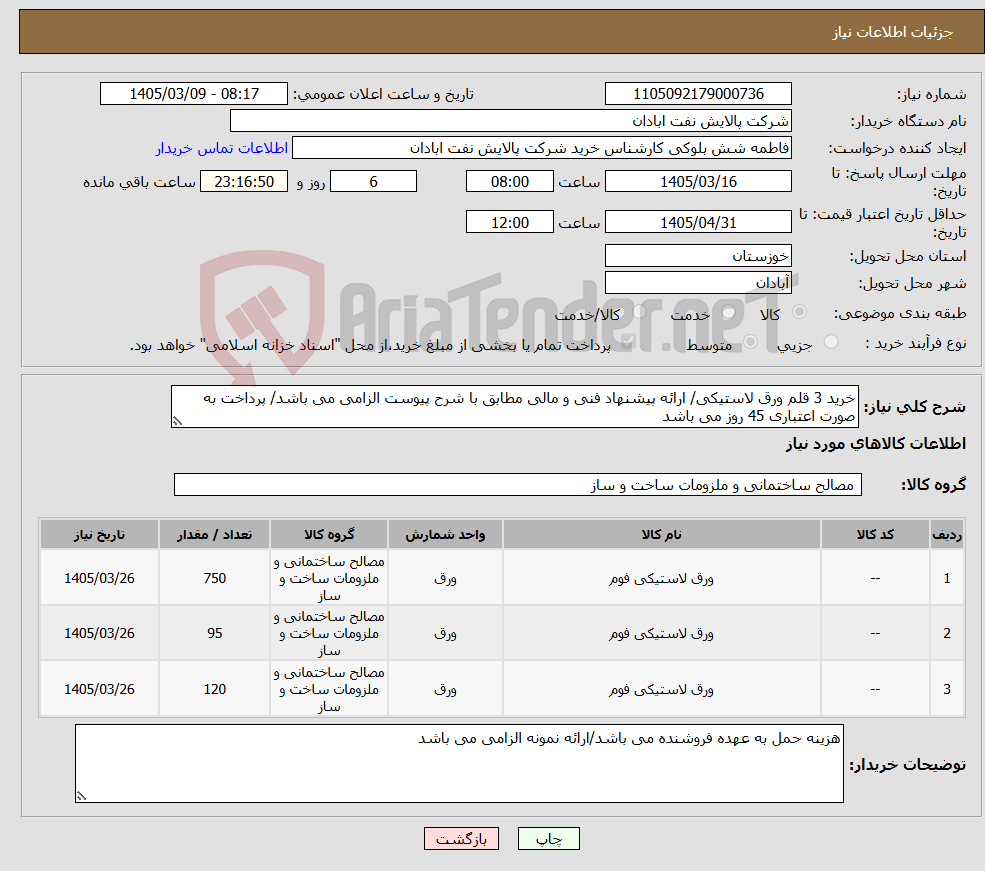
Task: Click the price validity date 1405/04/31
Action: click(x=698, y=222)
